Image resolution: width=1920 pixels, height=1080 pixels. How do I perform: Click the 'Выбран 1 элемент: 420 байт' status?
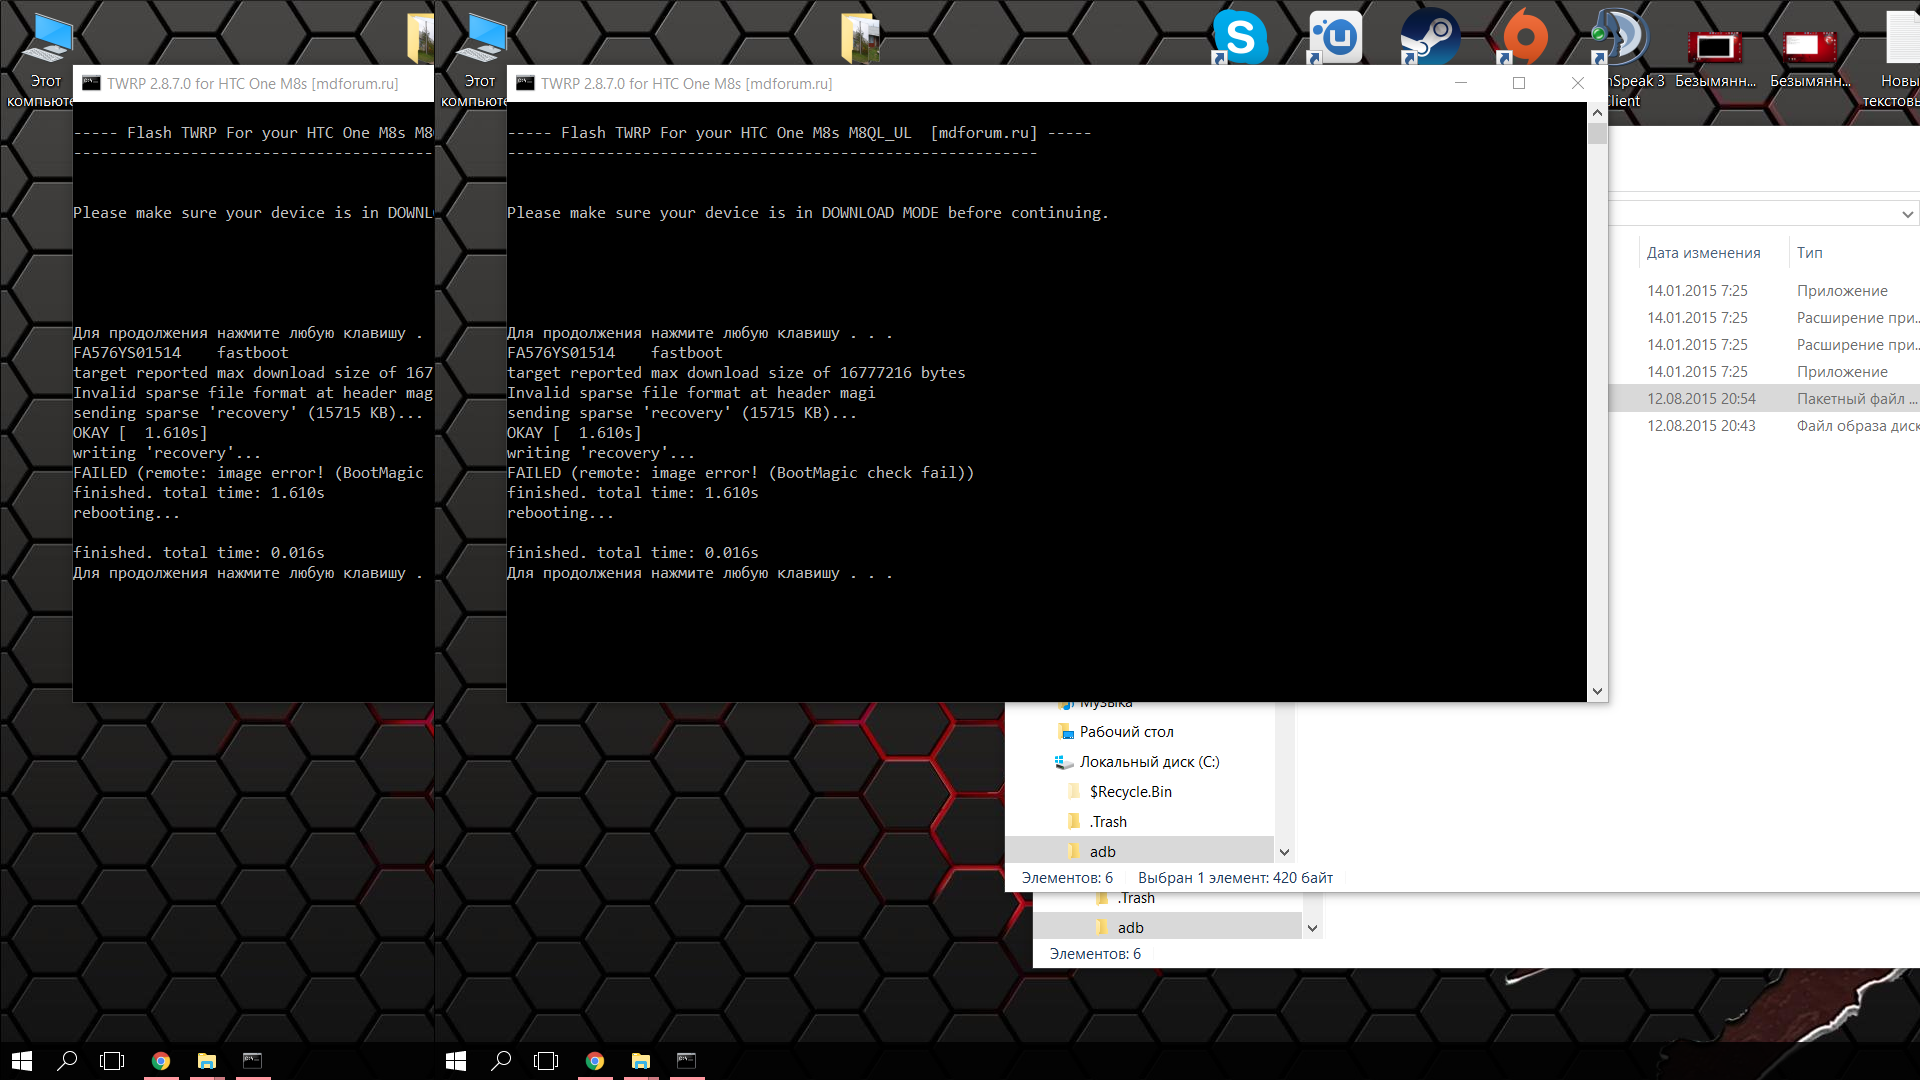1235,878
